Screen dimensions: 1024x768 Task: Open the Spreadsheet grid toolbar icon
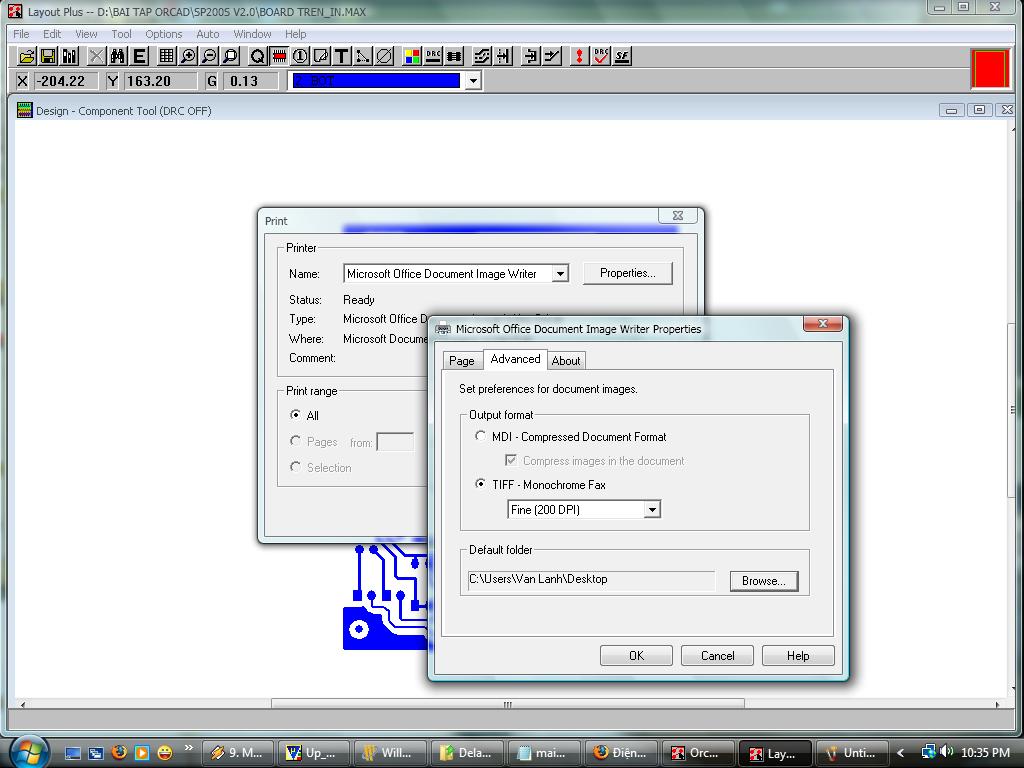pyautogui.click(x=167, y=56)
